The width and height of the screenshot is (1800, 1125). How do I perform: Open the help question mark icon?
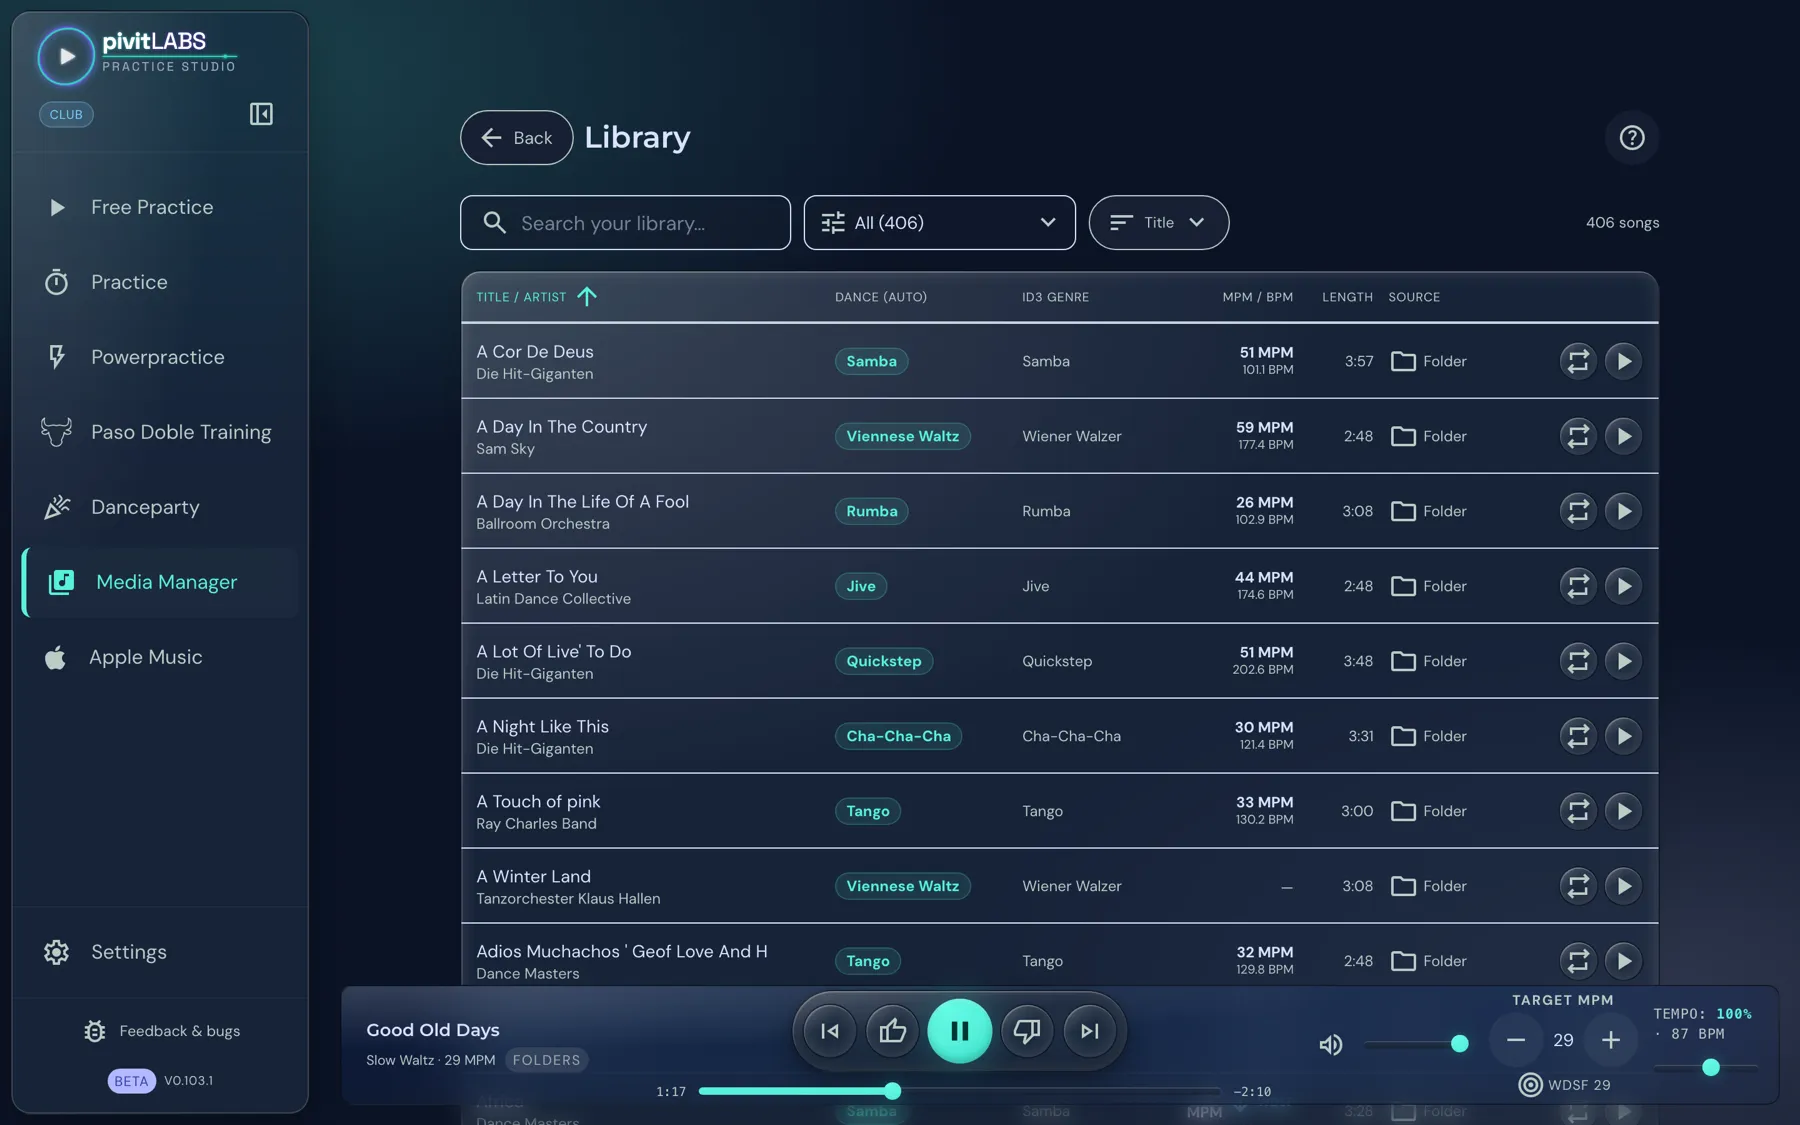(x=1631, y=137)
